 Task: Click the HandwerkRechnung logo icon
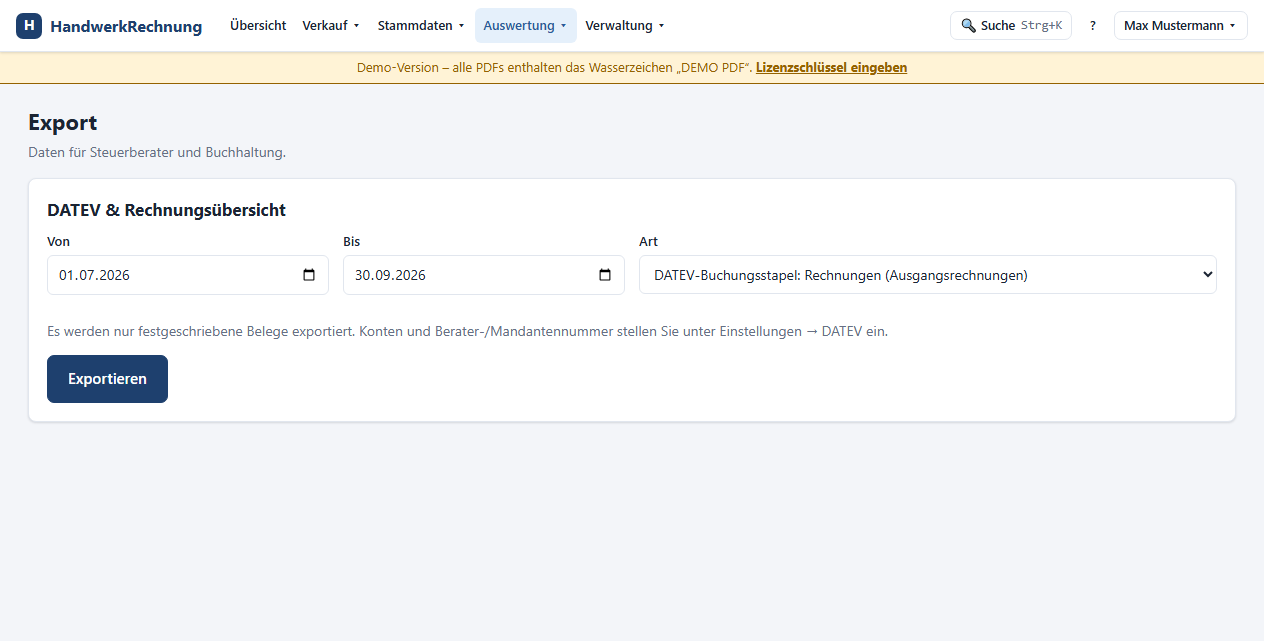pyautogui.click(x=29, y=26)
